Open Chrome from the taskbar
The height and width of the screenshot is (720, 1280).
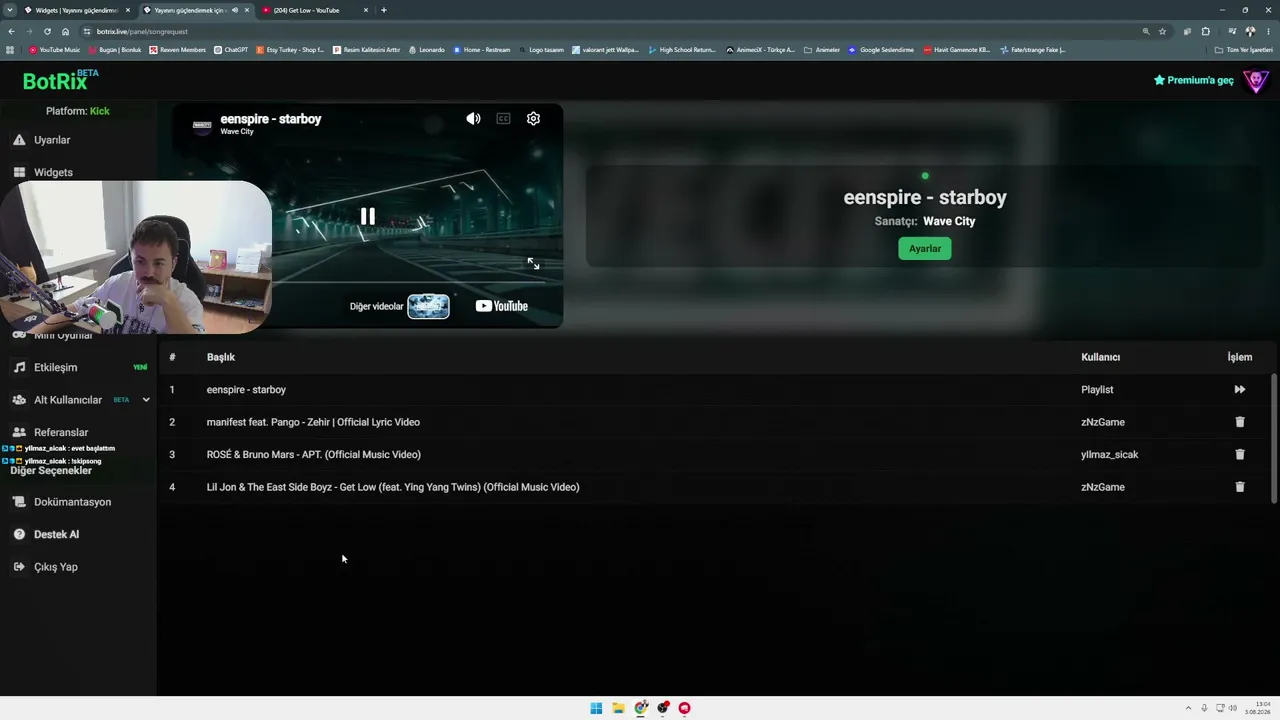point(640,708)
